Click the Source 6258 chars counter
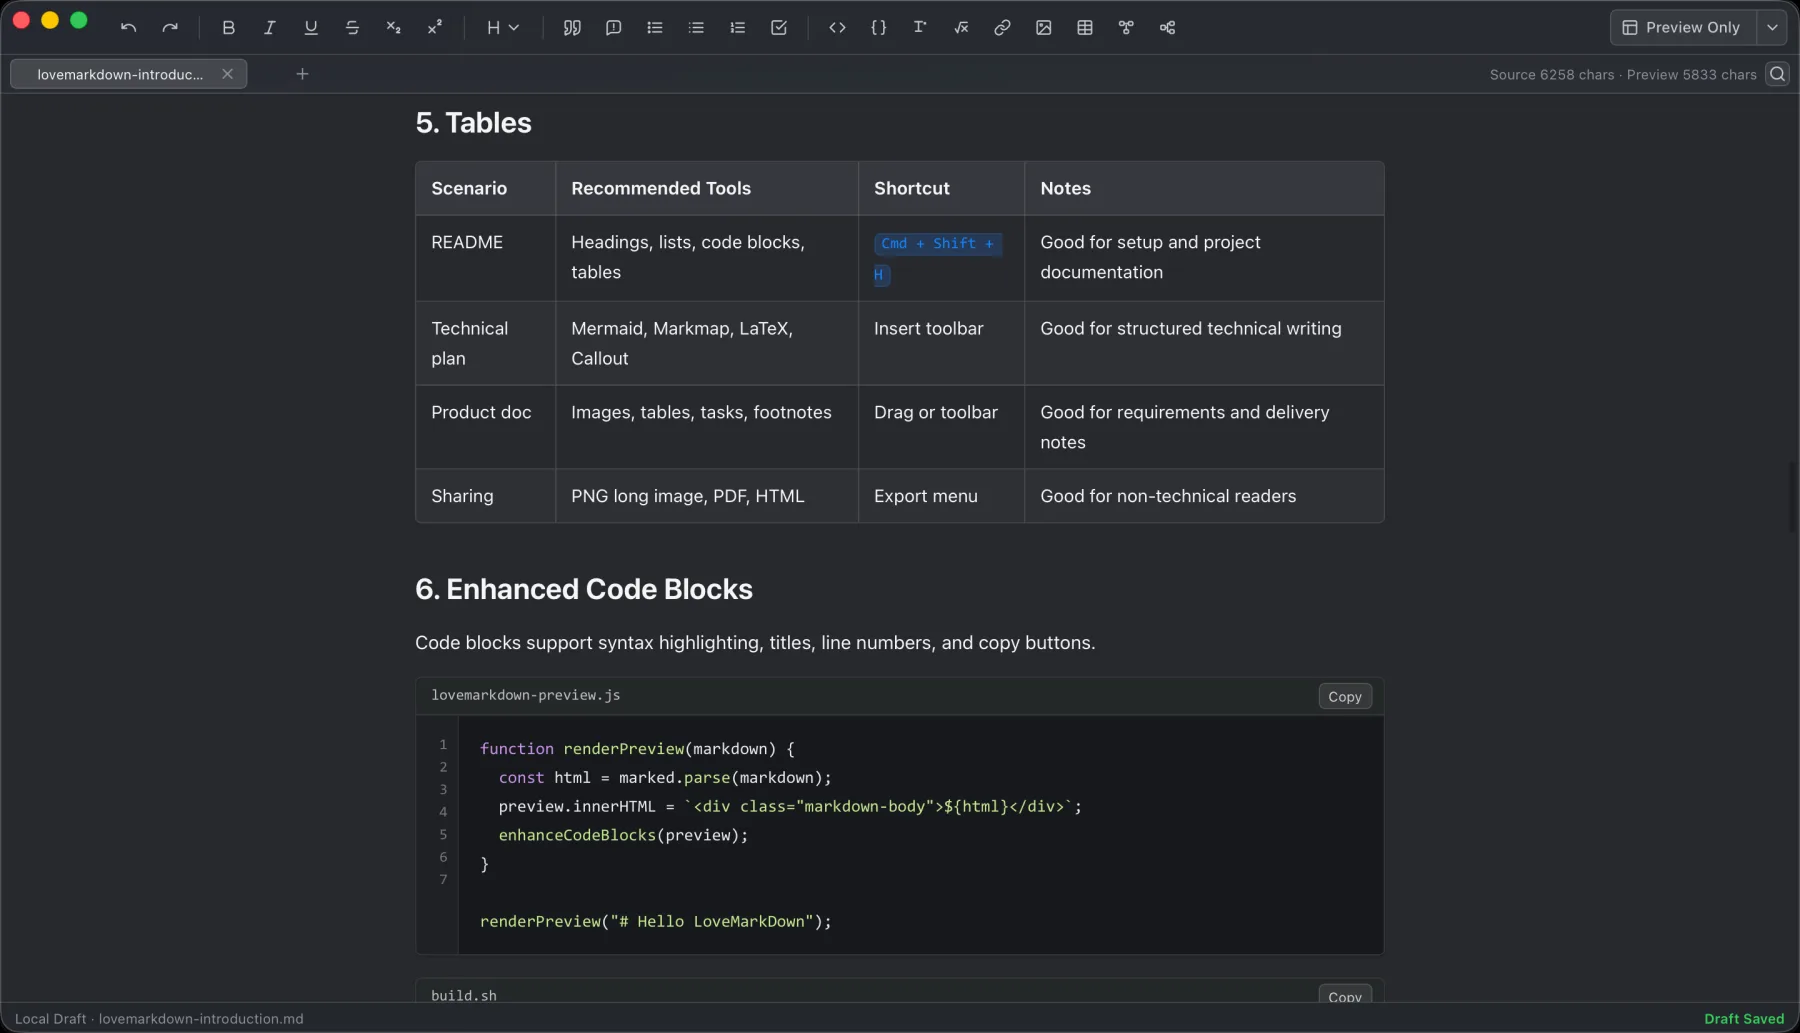 click(1552, 75)
